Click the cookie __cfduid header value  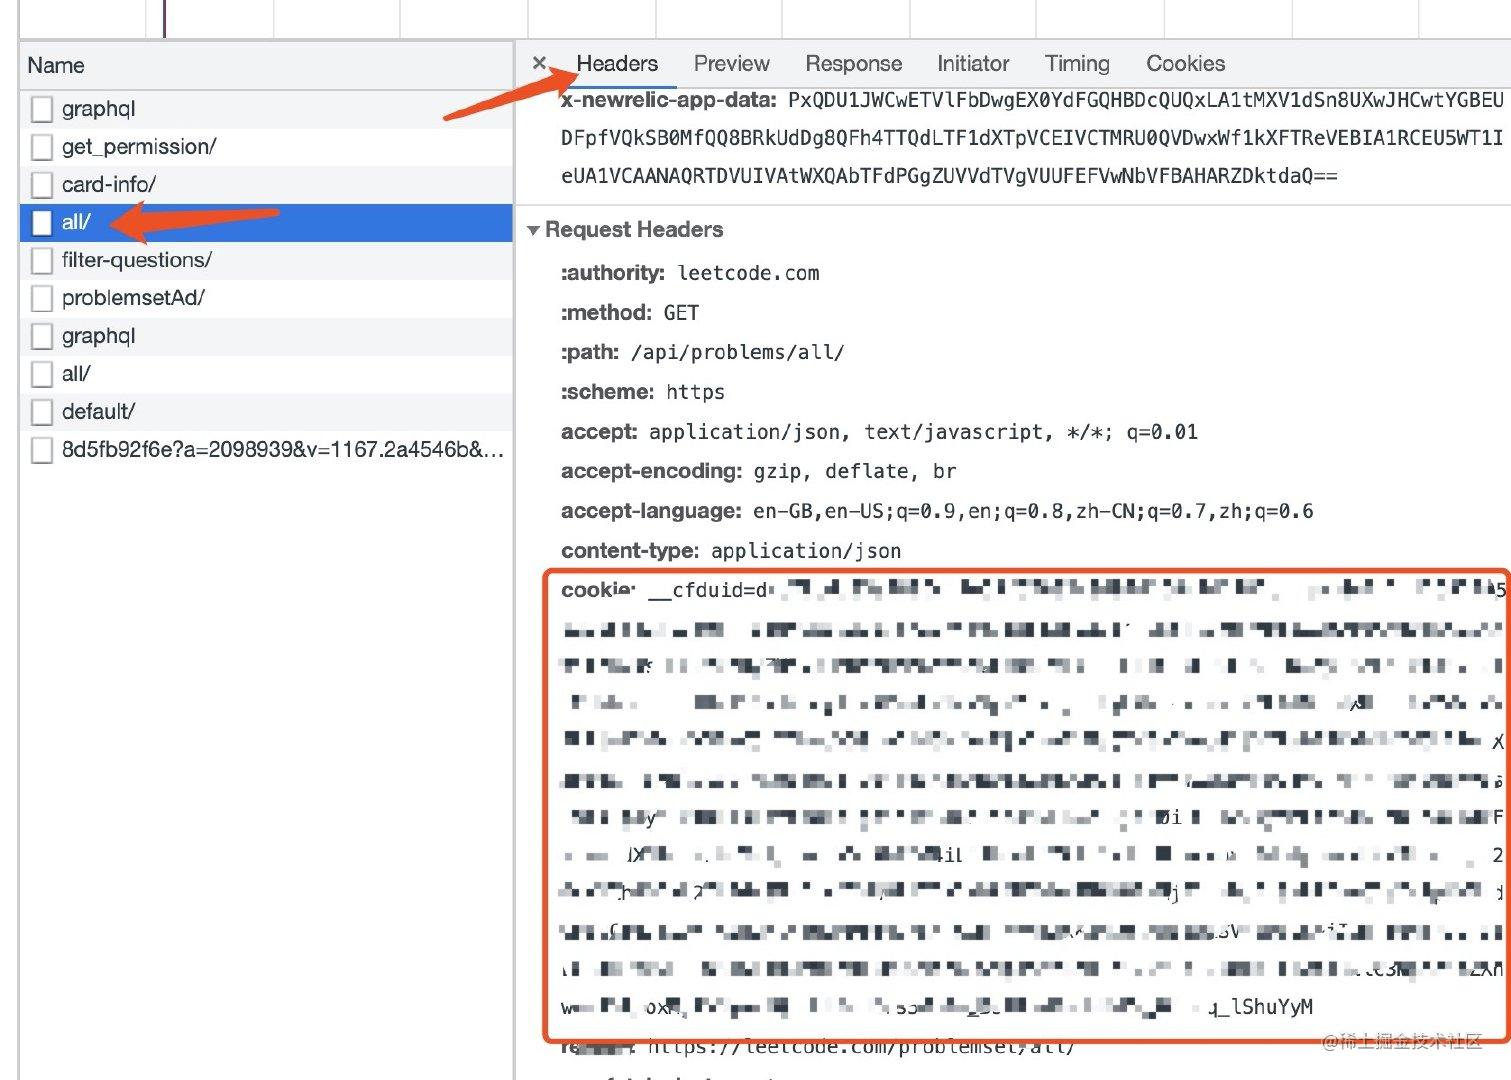1032,800
